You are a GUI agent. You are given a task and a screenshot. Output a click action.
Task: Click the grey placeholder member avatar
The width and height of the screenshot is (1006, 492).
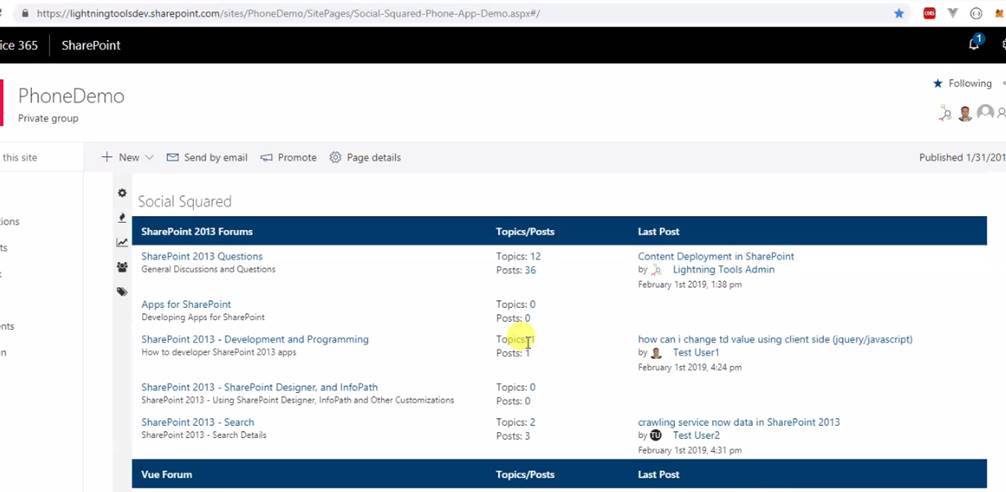pyautogui.click(x=985, y=113)
